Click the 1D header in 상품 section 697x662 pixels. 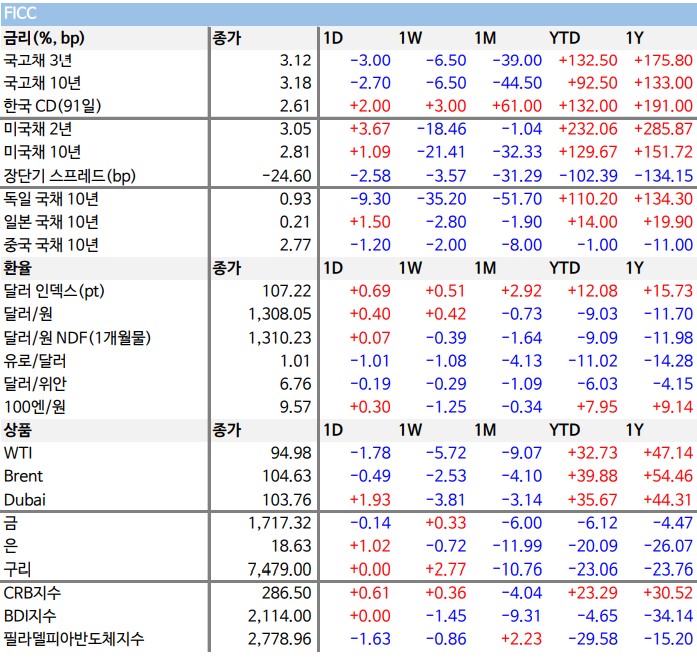(333, 430)
